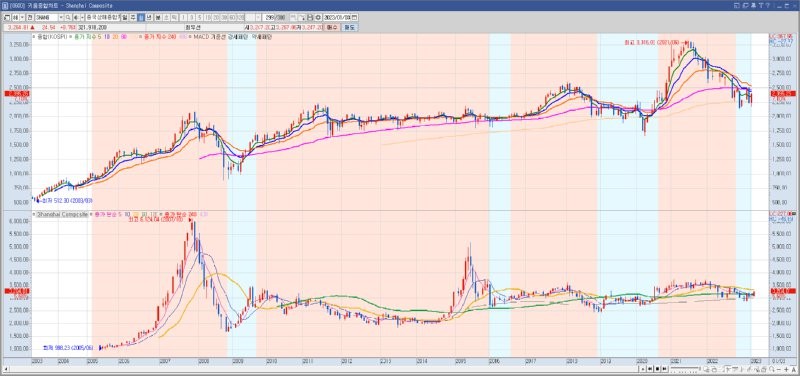
Task: Select the 60 interval tab
Action: [232, 17]
